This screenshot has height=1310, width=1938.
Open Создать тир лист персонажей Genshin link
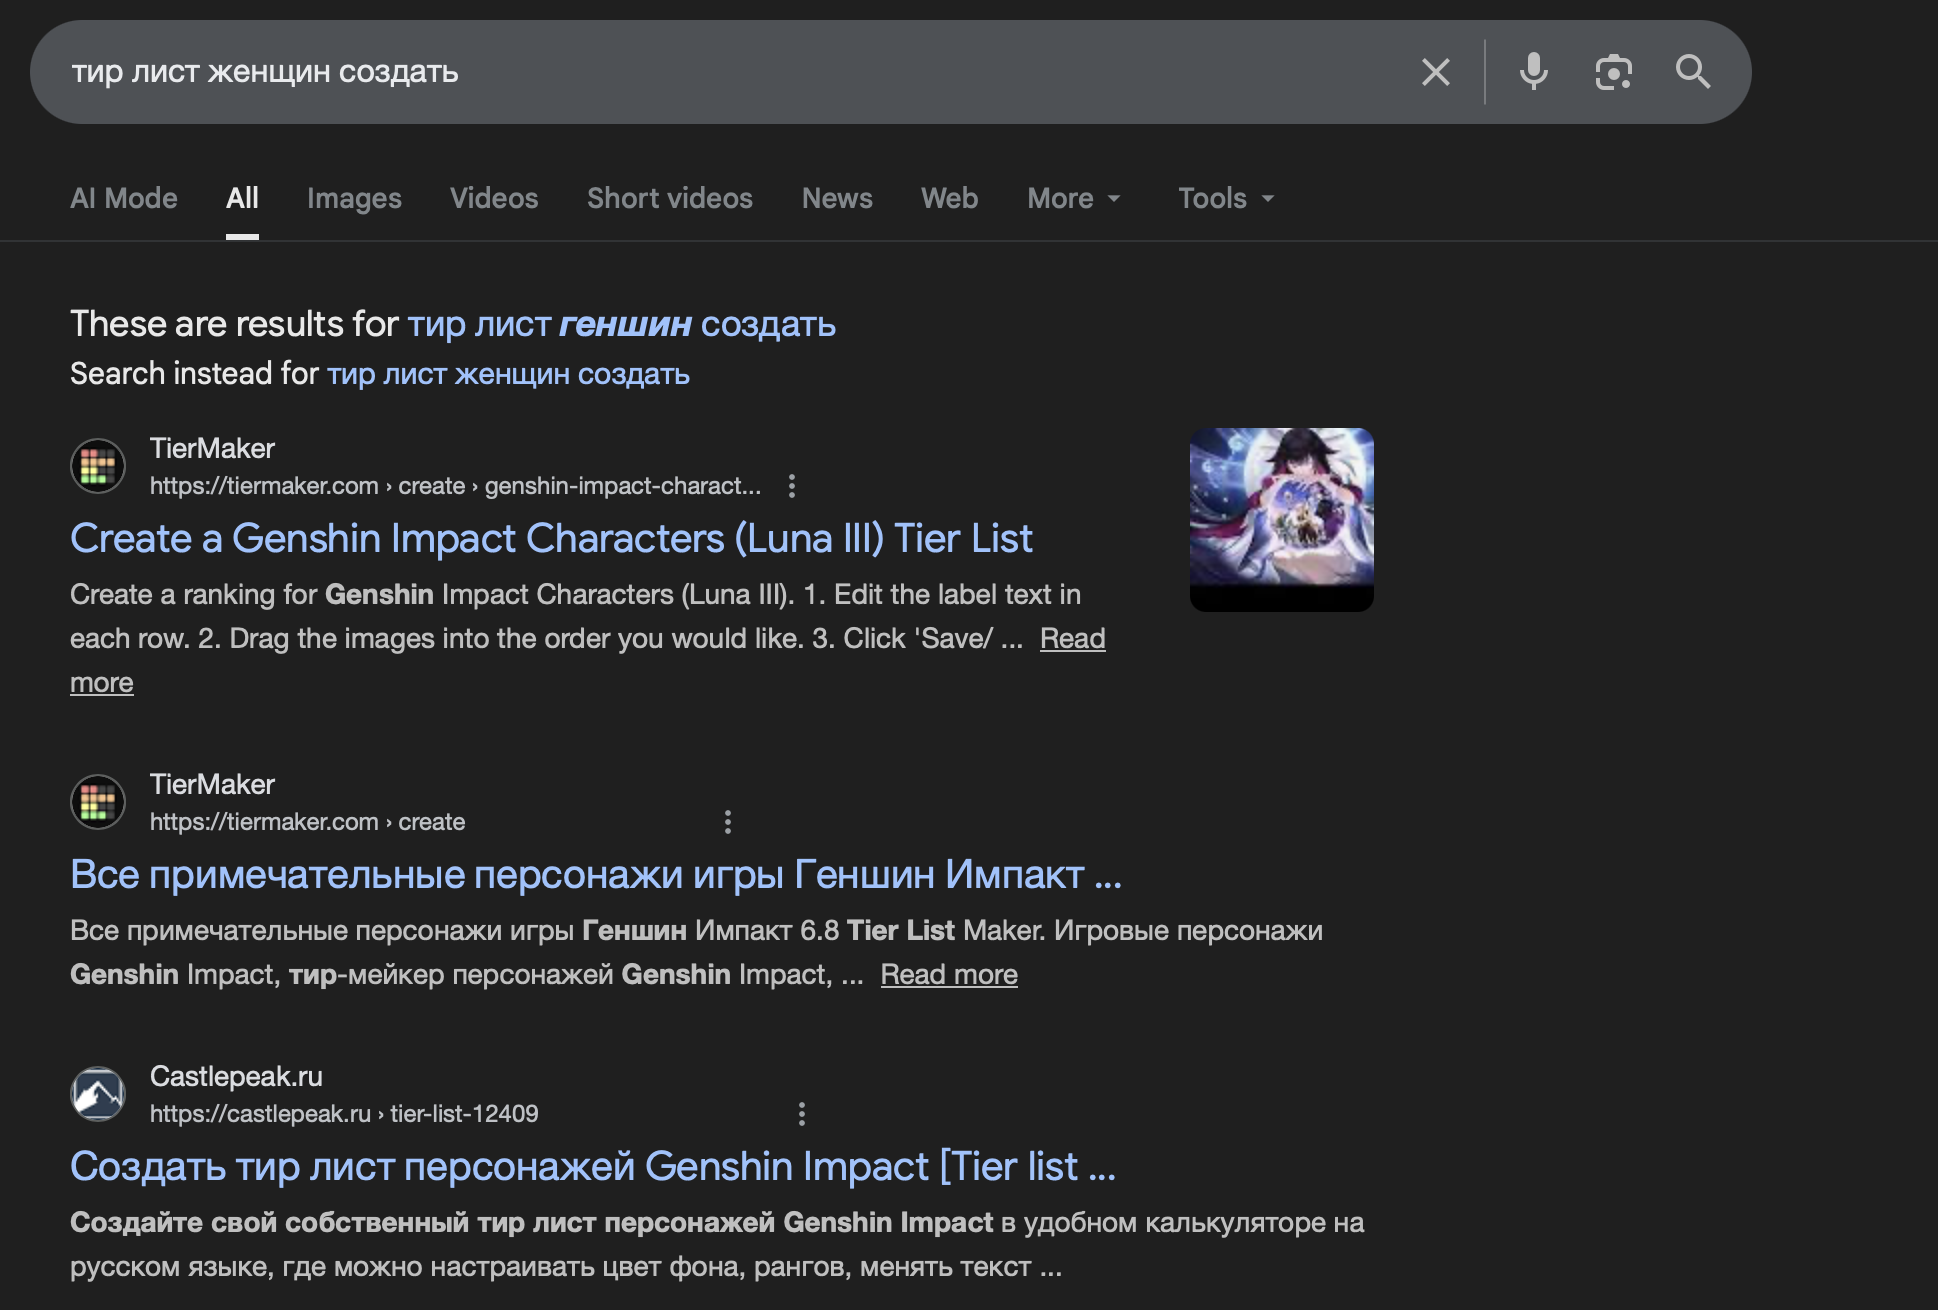tap(592, 1166)
